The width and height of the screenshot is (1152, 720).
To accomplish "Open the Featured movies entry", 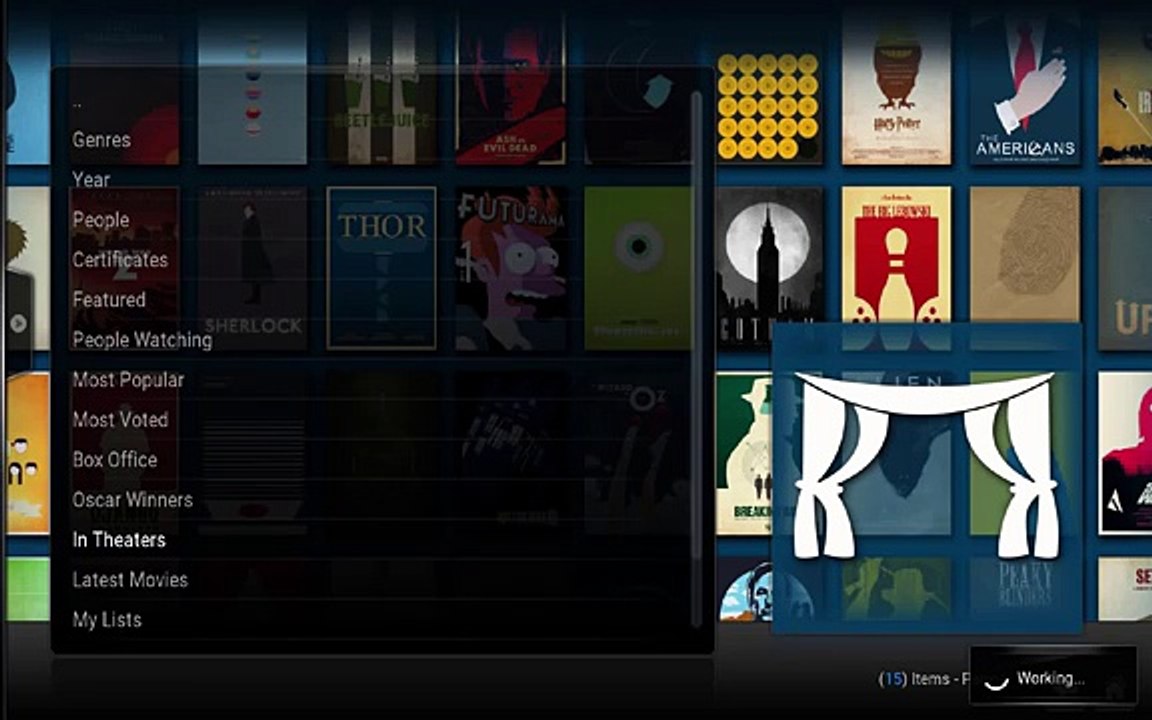I will point(109,299).
